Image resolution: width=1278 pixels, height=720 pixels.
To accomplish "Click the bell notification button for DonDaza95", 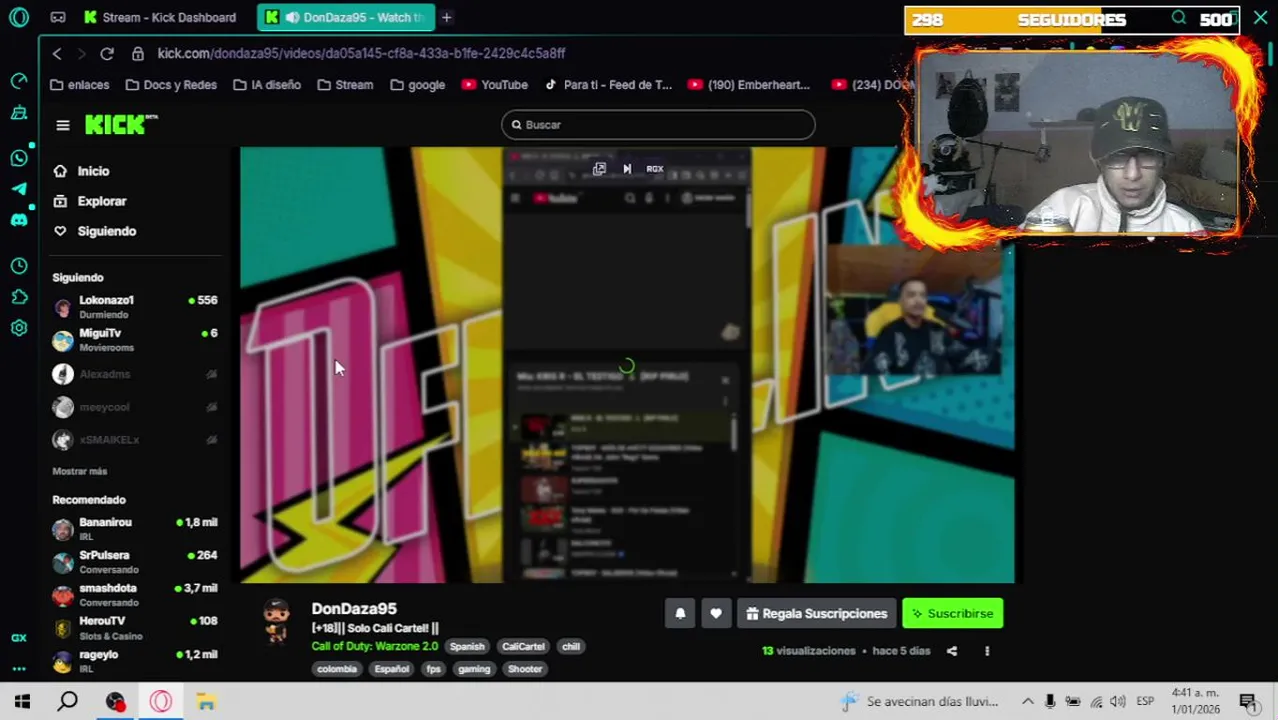I will (680, 613).
